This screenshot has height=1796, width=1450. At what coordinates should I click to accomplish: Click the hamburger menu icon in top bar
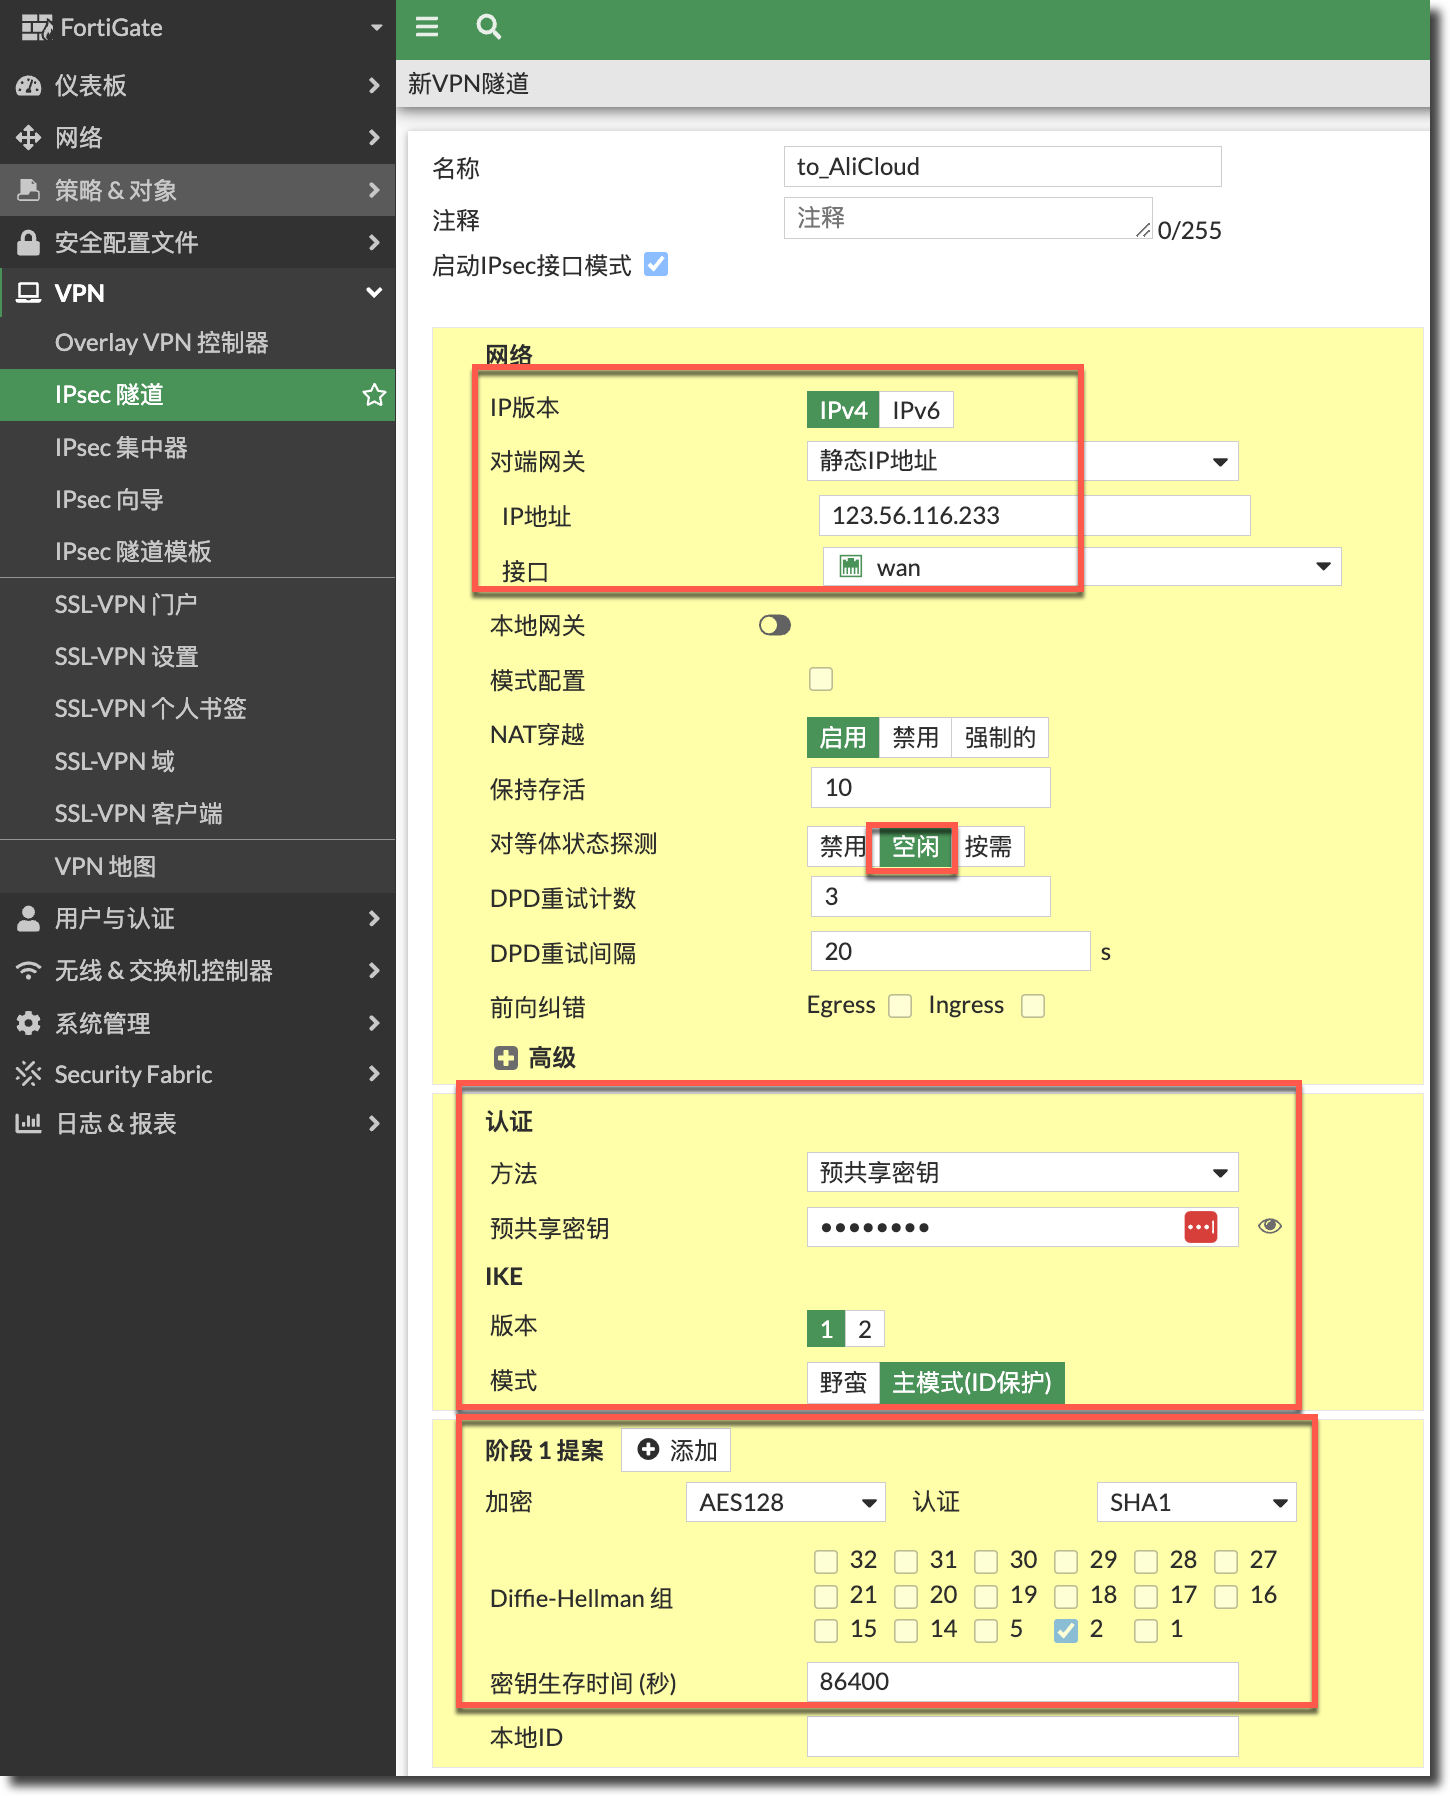coord(427,27)
